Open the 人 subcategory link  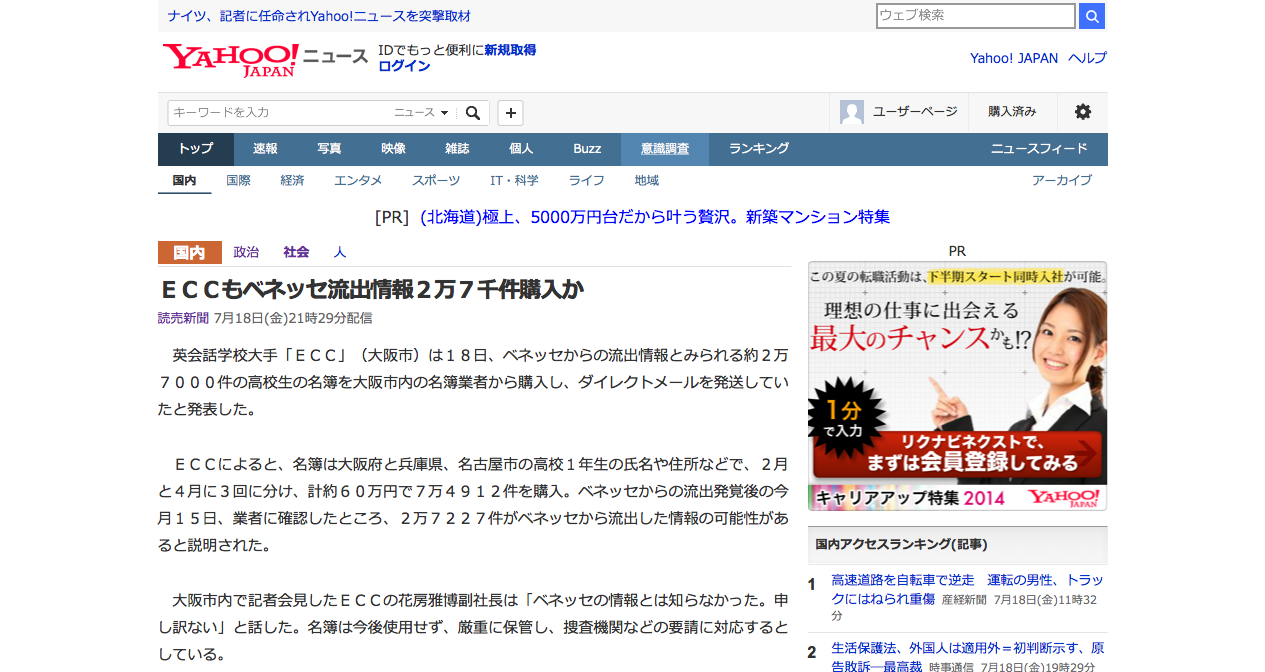(x=340, y=252)
